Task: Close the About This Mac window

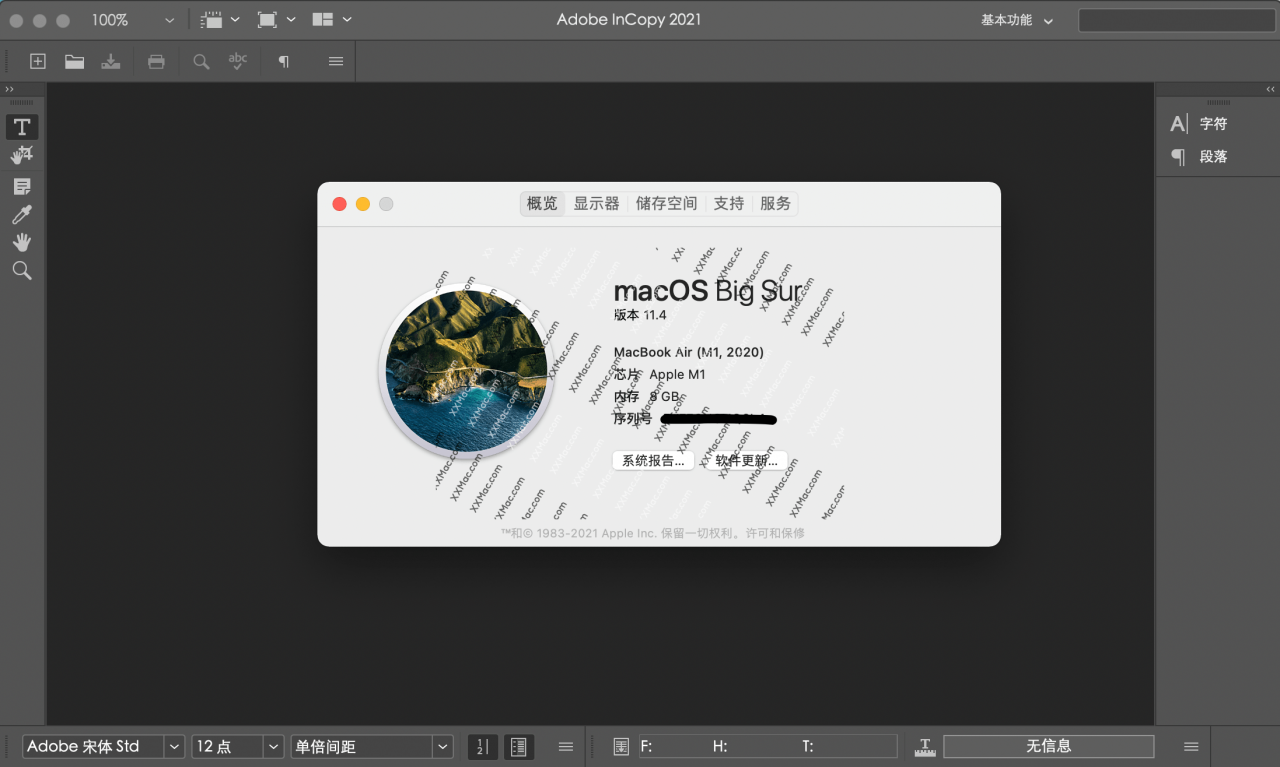Action: pyautogui.click(x=340, y=204)
